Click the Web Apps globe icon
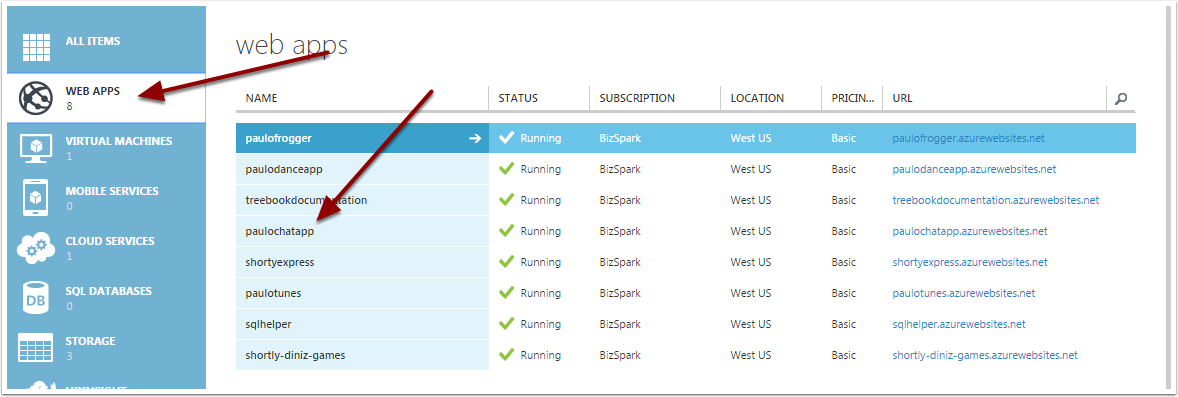The width and height of the screenshot is (1178, 397). (35, 98)
